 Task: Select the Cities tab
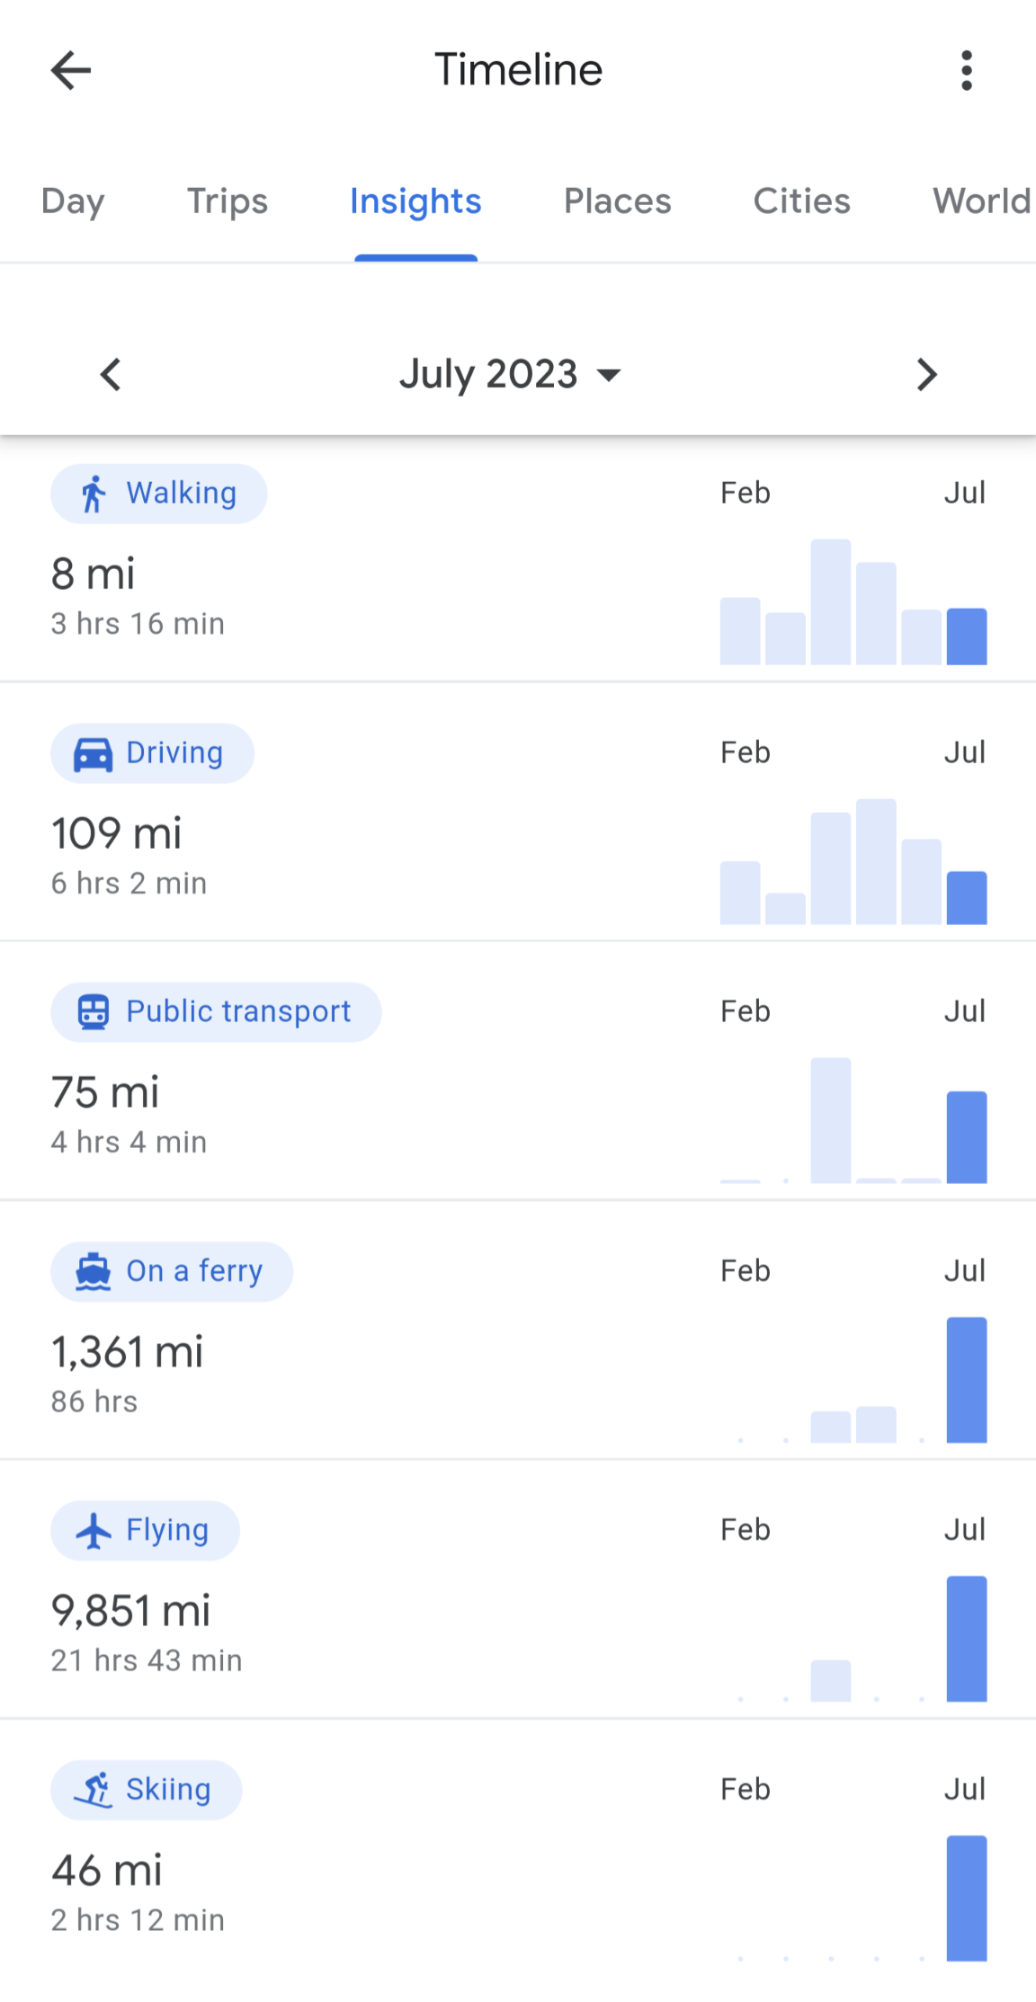(801, 201)
